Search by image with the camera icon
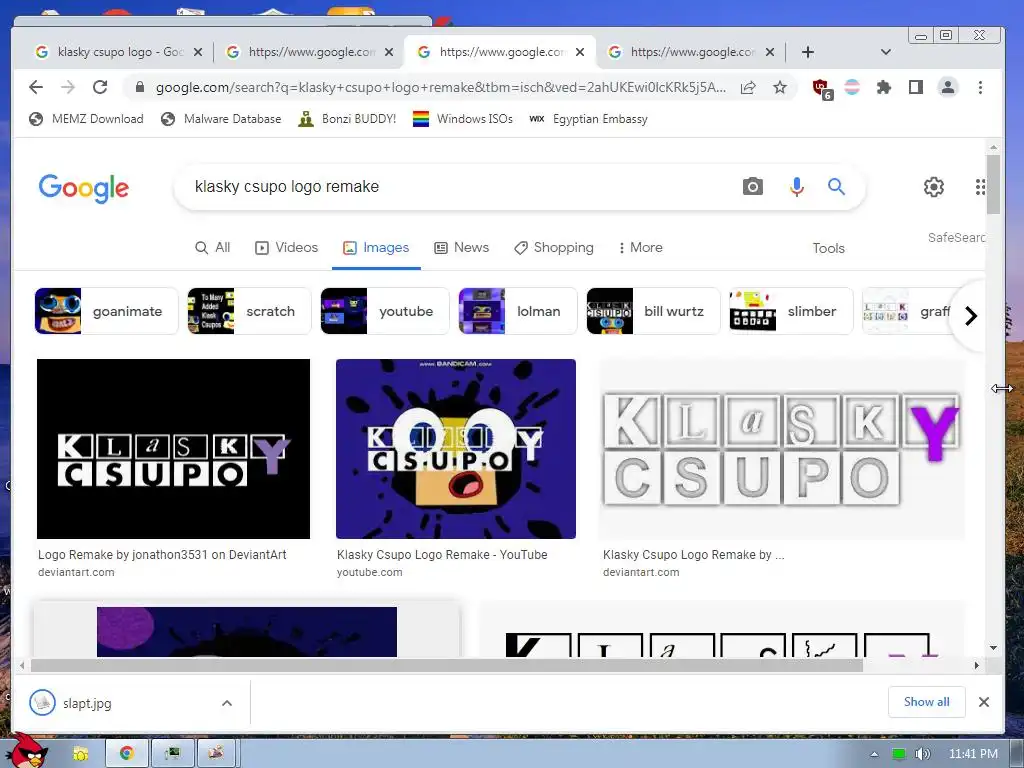This screenshot has height=768, width=1024. (x=752, y=187)
